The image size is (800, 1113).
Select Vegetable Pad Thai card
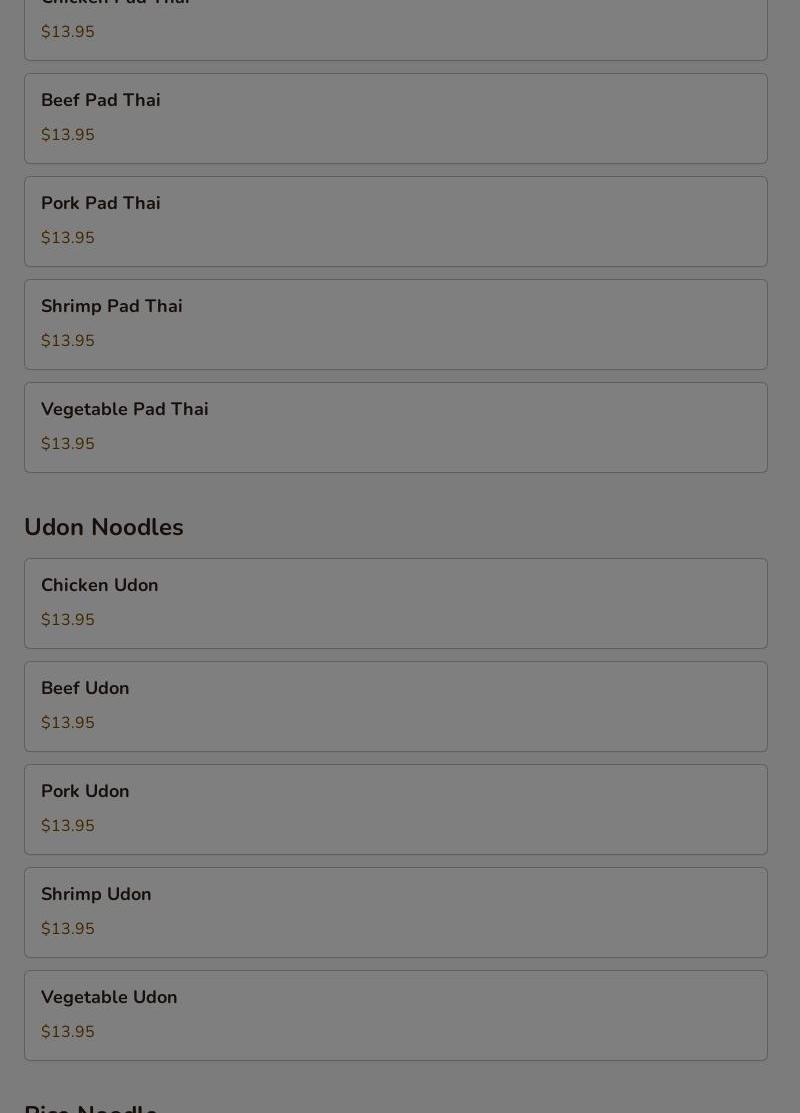coord(395,427)
